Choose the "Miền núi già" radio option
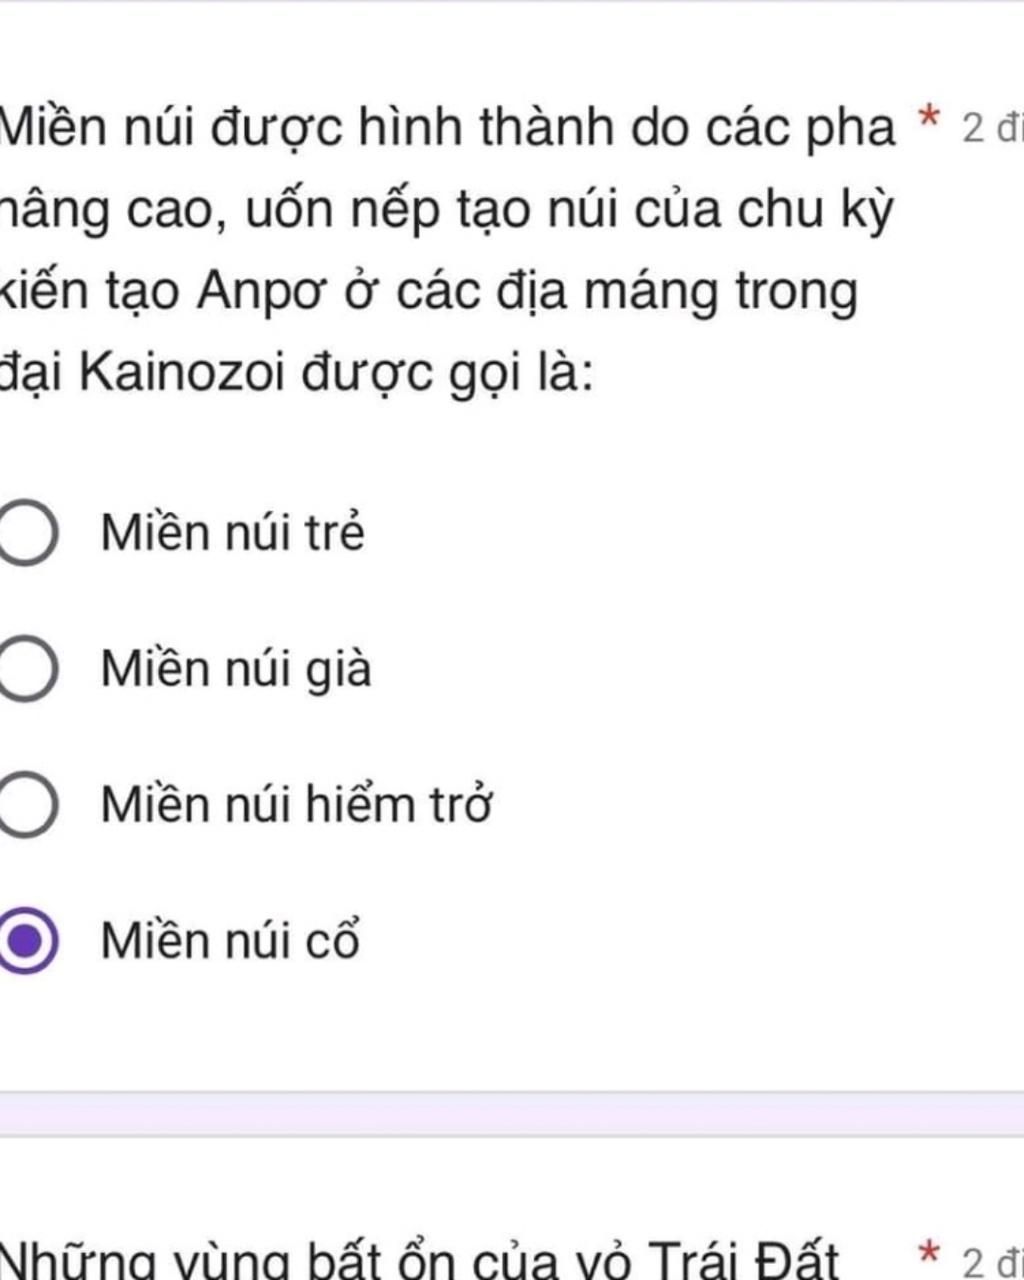Viewport: 1024px width, 1280px height. click(x=24, y=669)
